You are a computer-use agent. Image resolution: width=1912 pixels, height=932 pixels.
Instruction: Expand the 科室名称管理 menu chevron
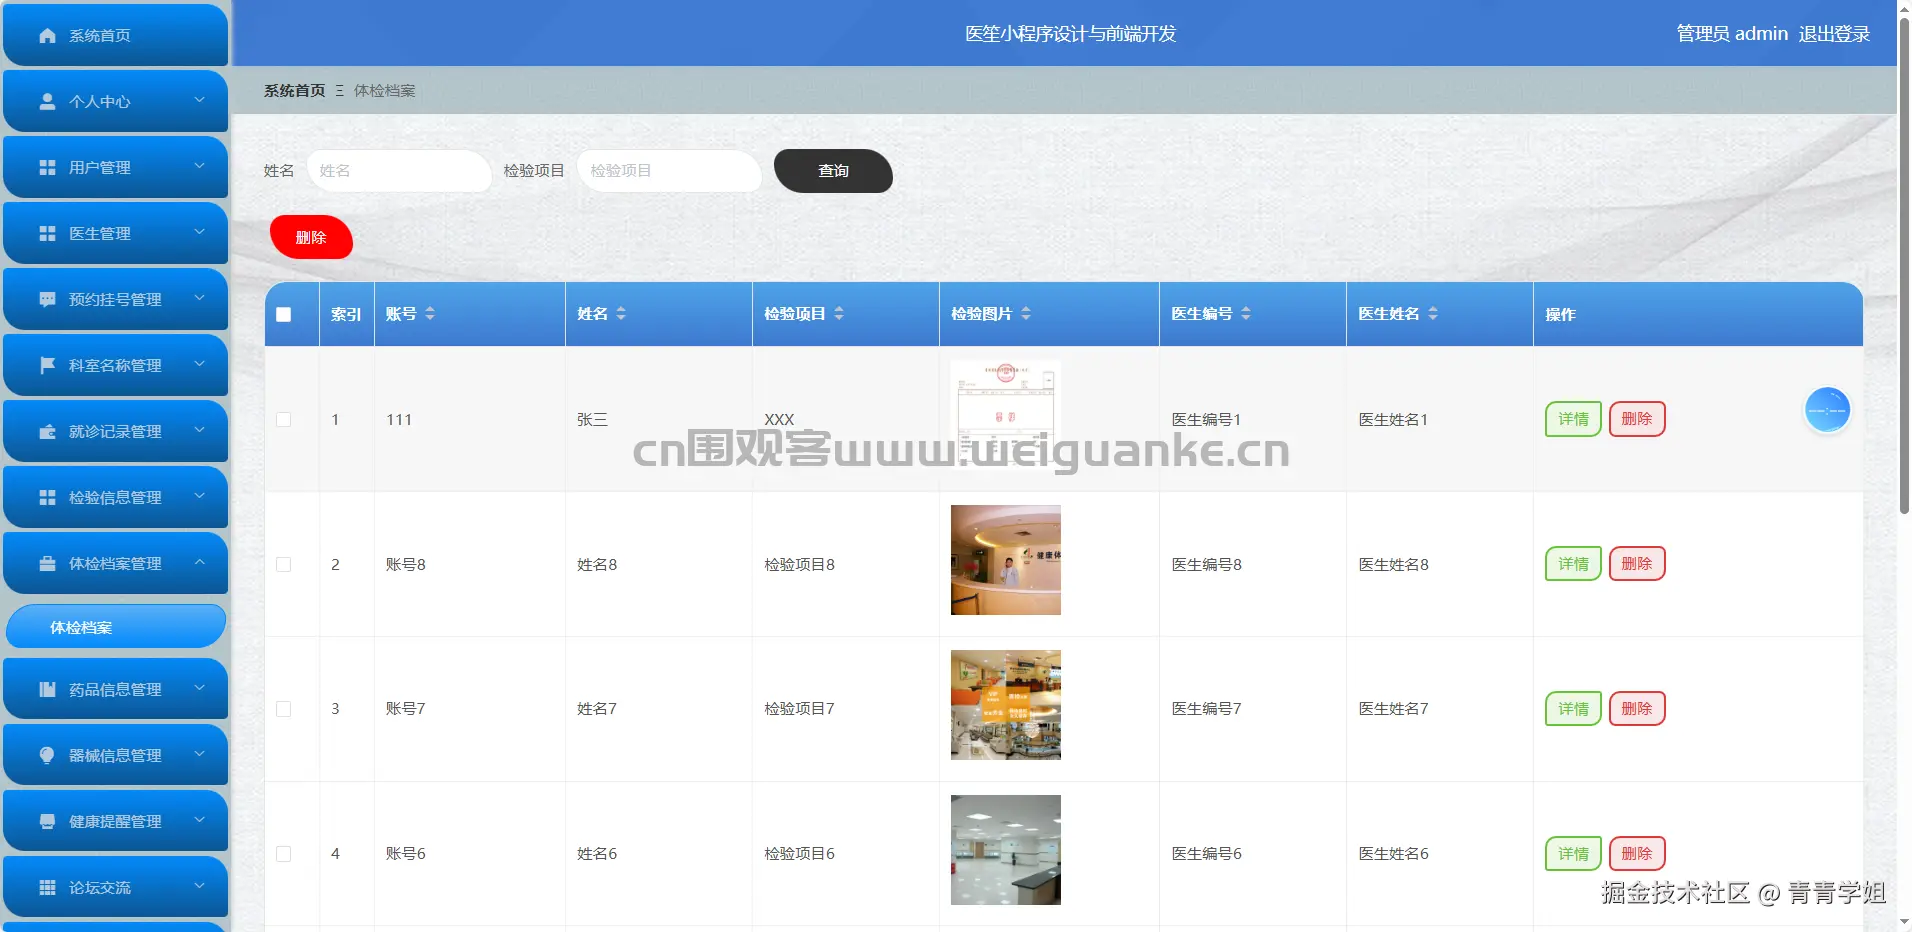click(199, 364)
